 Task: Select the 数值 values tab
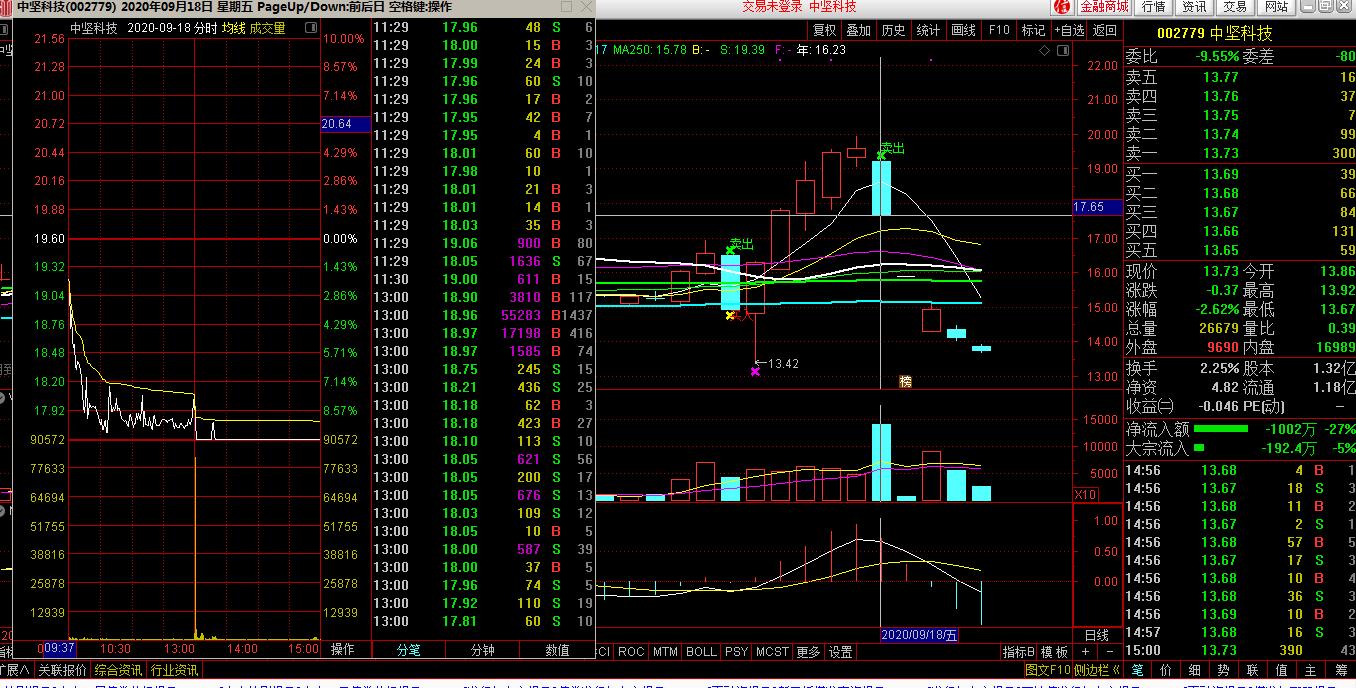point(557,650)
